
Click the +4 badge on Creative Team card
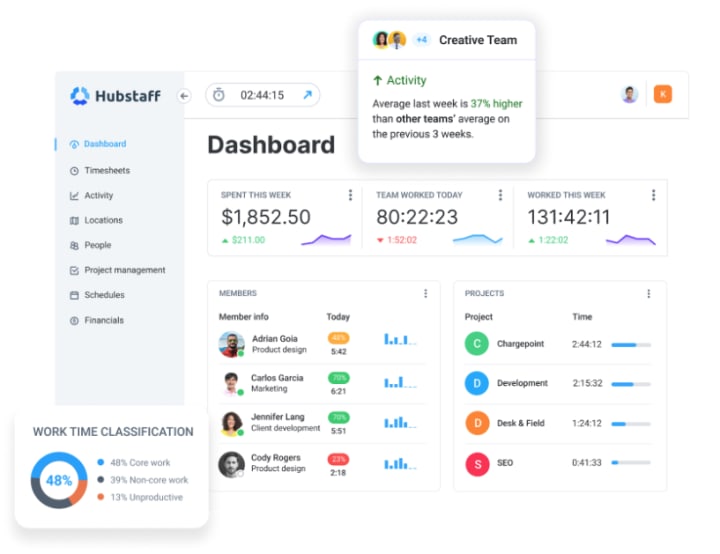[422, 40]
